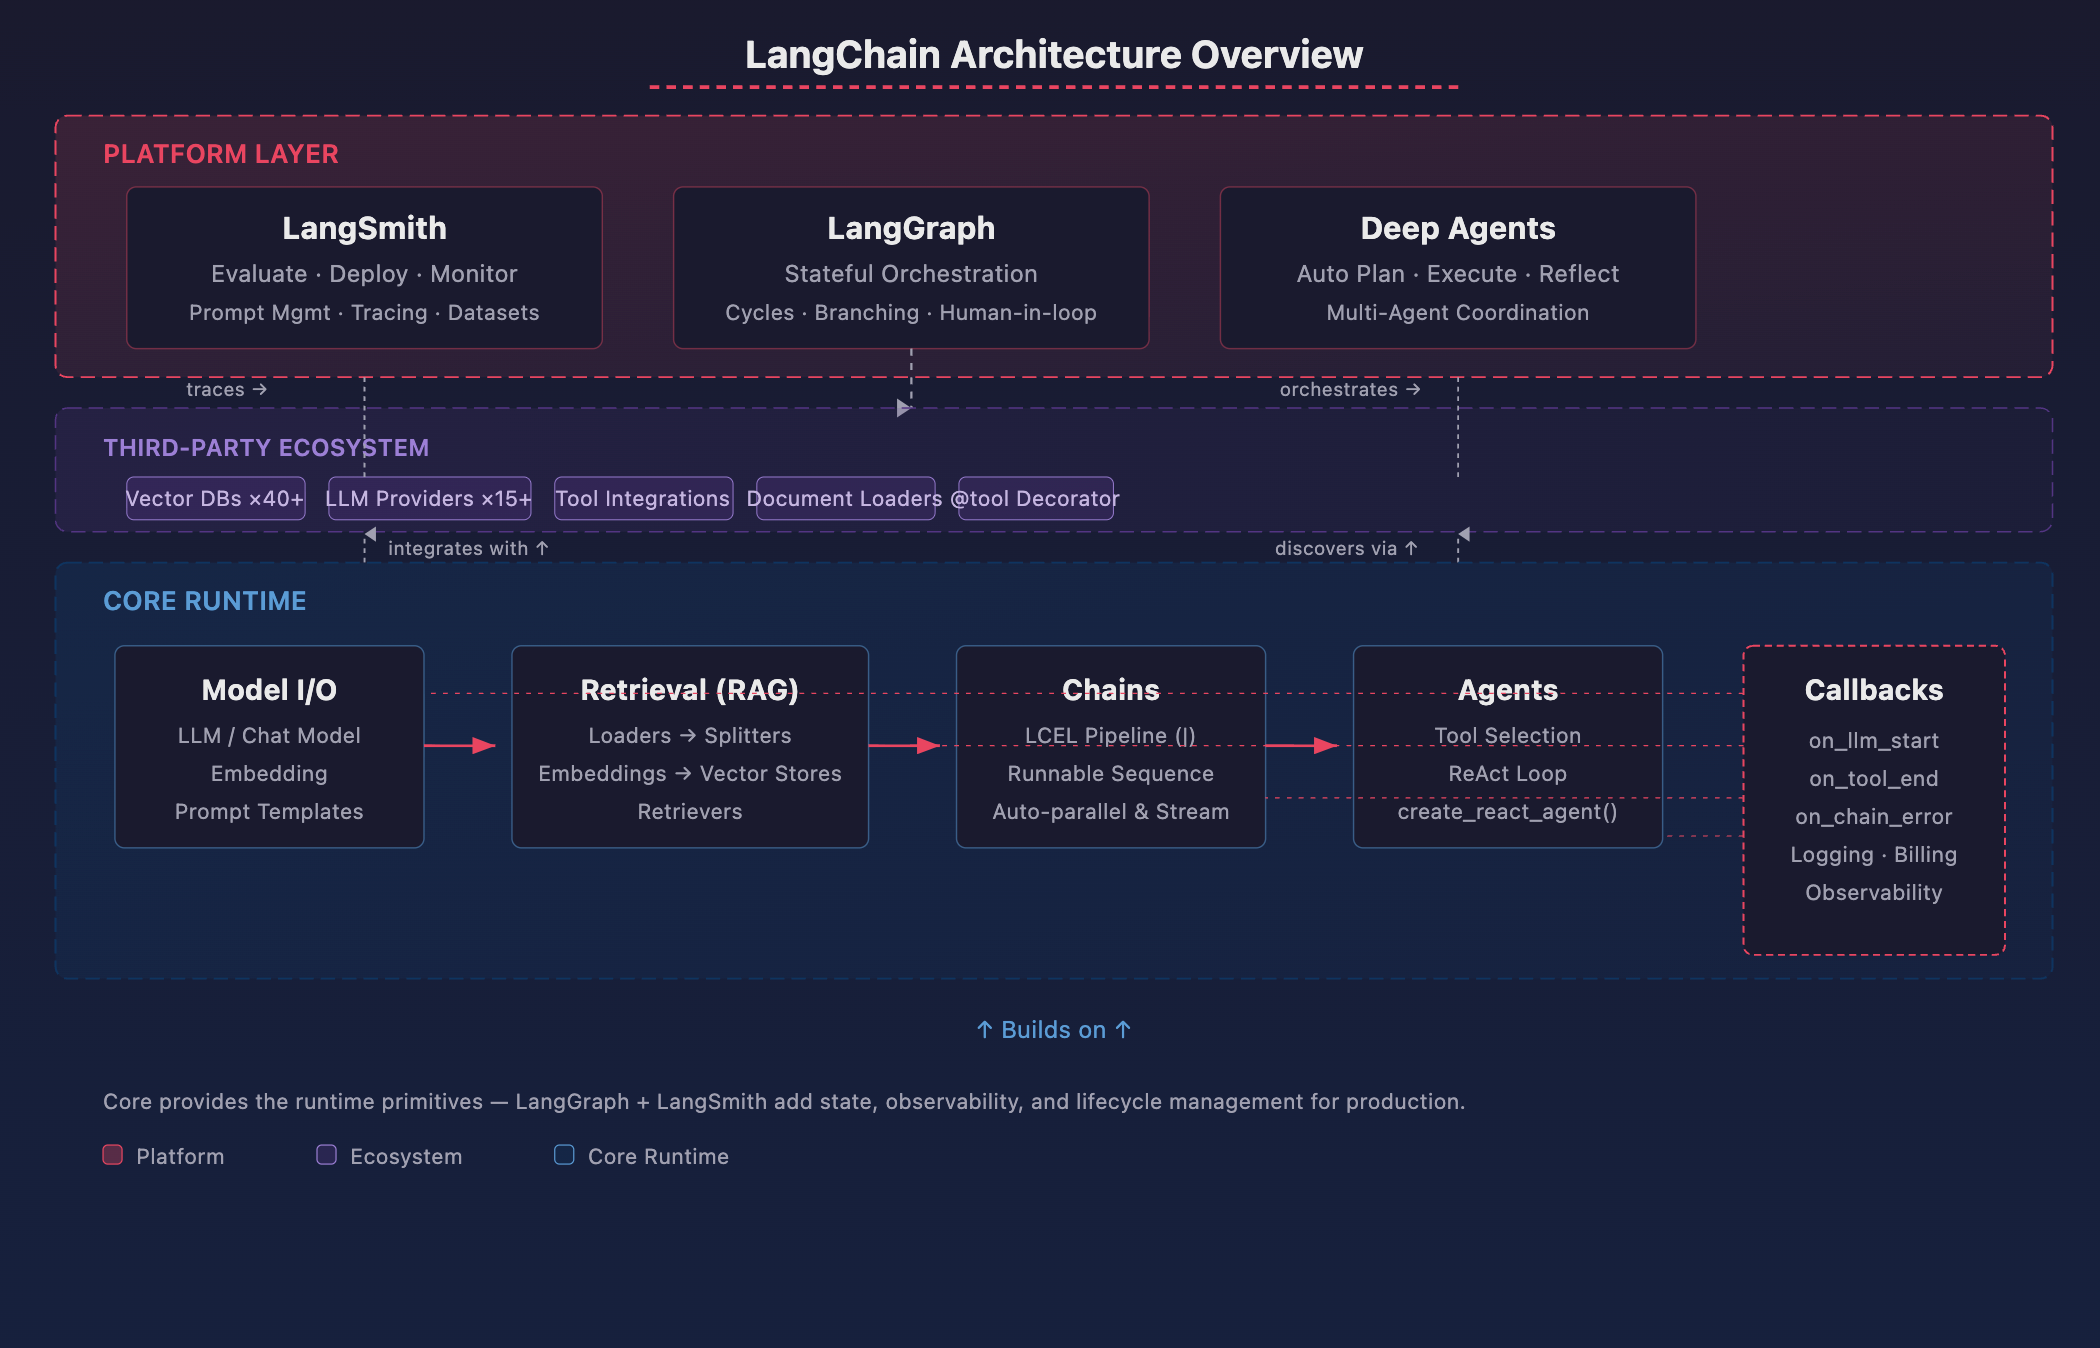
Task: Click the Callbacks heading
Action: (1874, 690)
